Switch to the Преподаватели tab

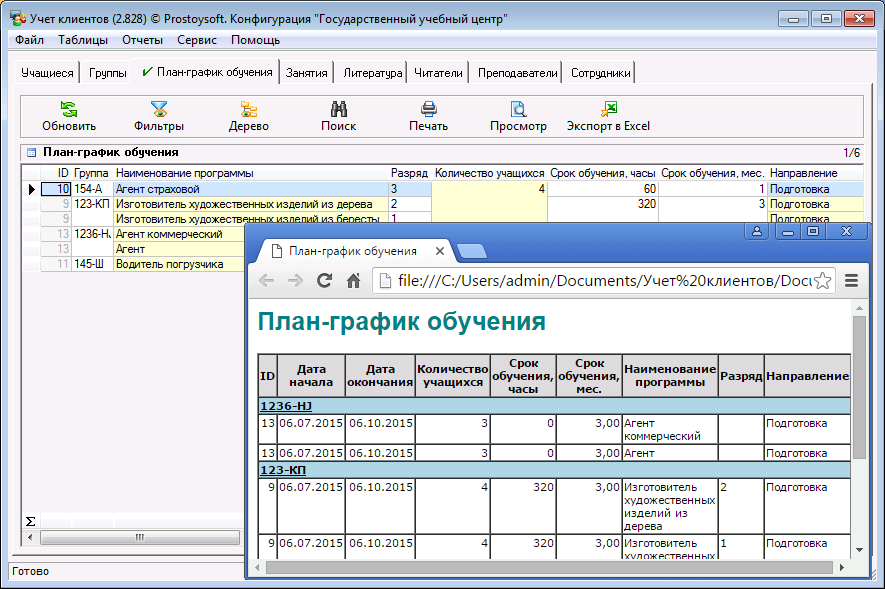(517, 73)
